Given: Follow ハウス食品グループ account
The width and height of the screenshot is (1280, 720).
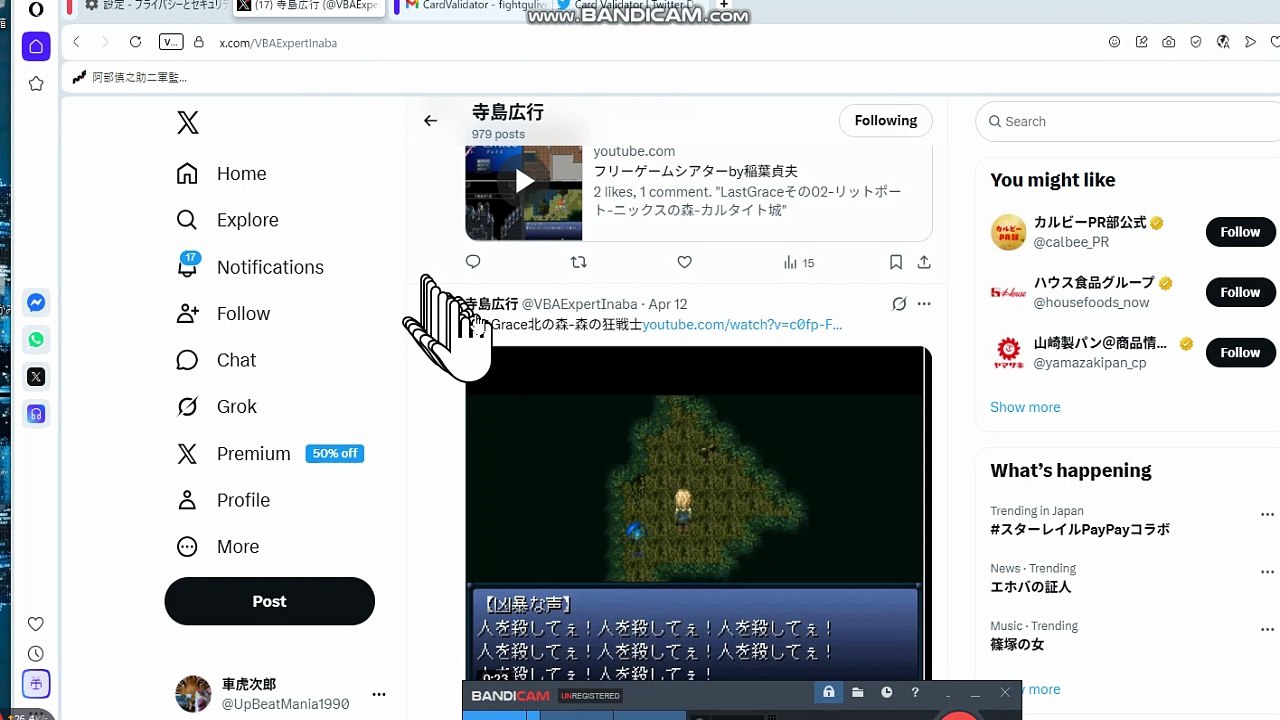Looking at the screenshot, I should (1240, 292).
